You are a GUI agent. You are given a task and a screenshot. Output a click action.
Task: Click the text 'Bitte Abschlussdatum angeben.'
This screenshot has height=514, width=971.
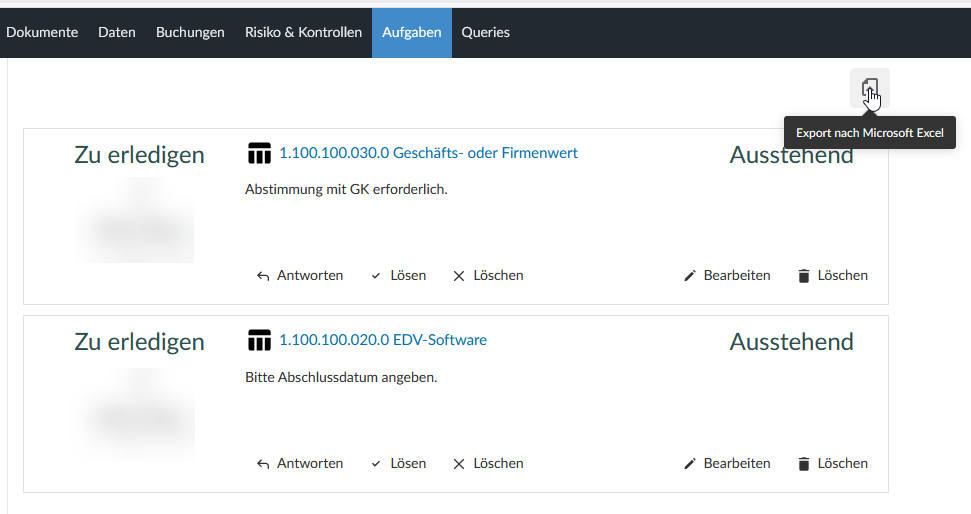click(x=341, y=377)
